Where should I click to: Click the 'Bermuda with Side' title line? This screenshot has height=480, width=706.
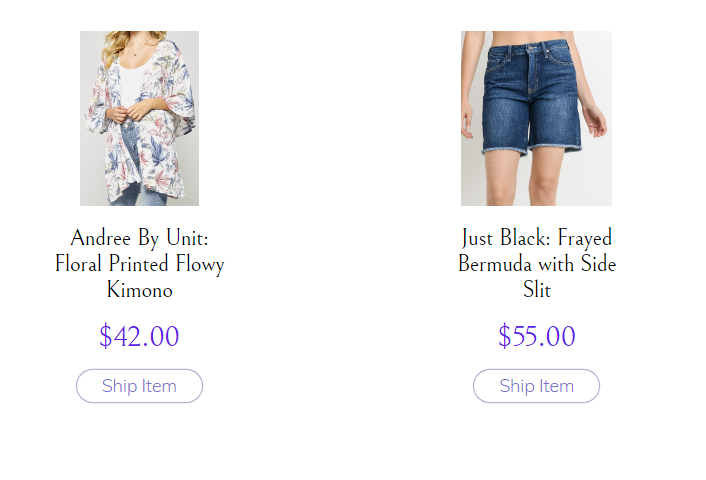[x=536, y=264]
